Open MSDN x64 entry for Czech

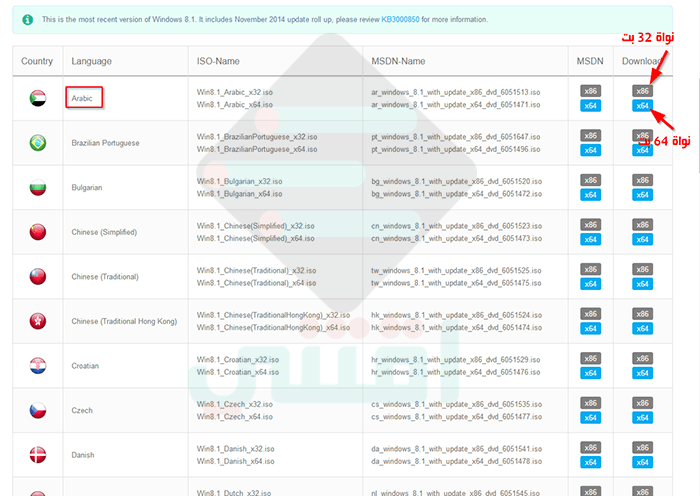point(591,418)
